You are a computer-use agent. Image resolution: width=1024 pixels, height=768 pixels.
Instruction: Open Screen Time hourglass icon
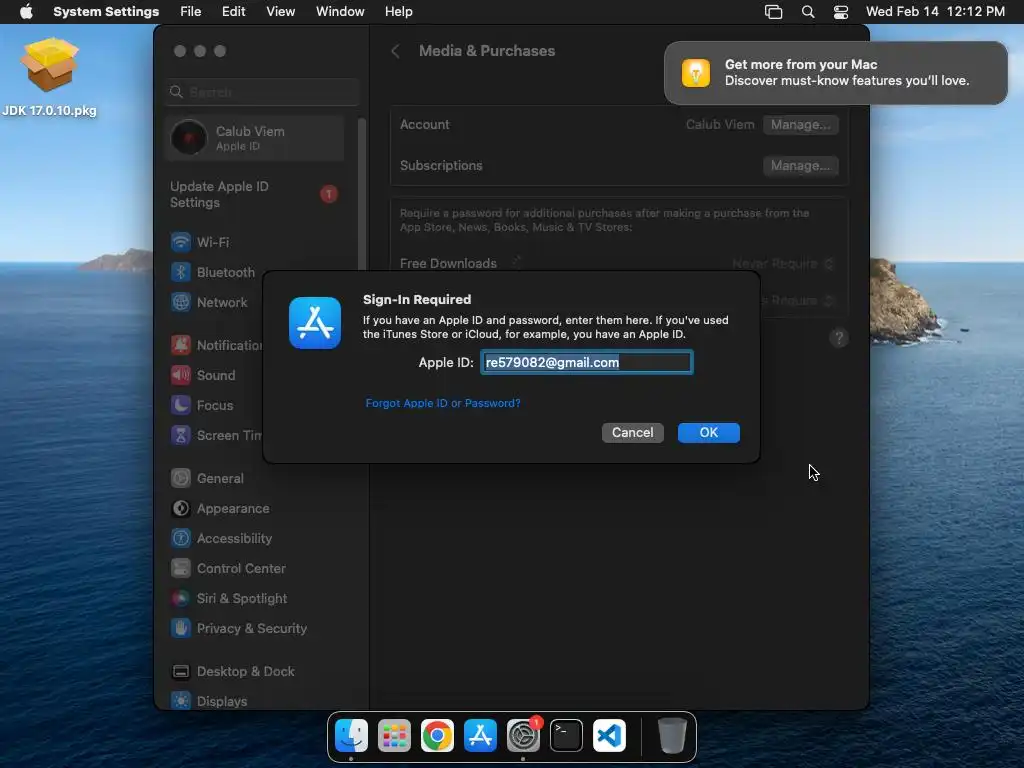(181, 436)
